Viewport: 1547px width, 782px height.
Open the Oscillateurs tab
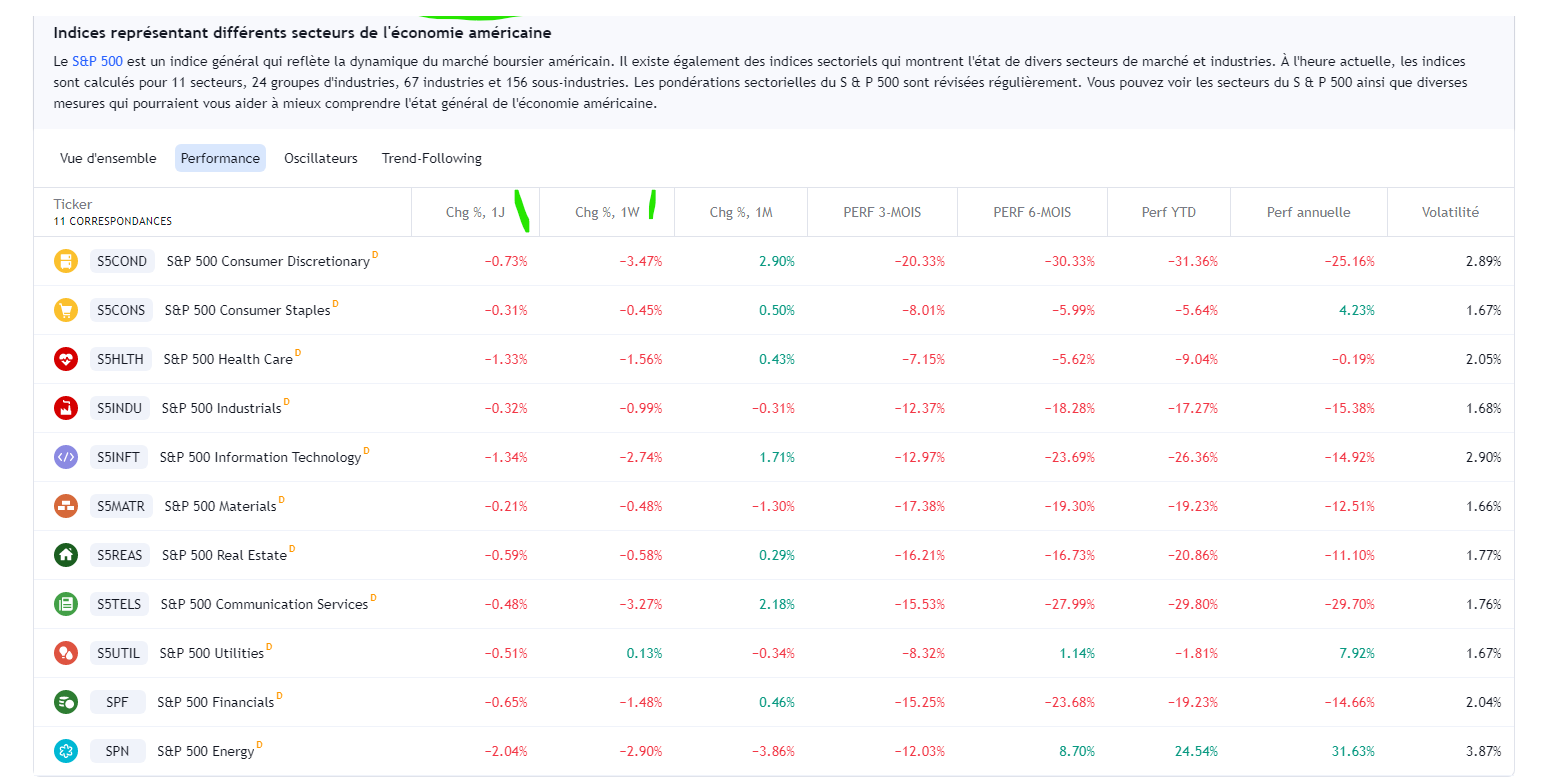click(320, 158)
